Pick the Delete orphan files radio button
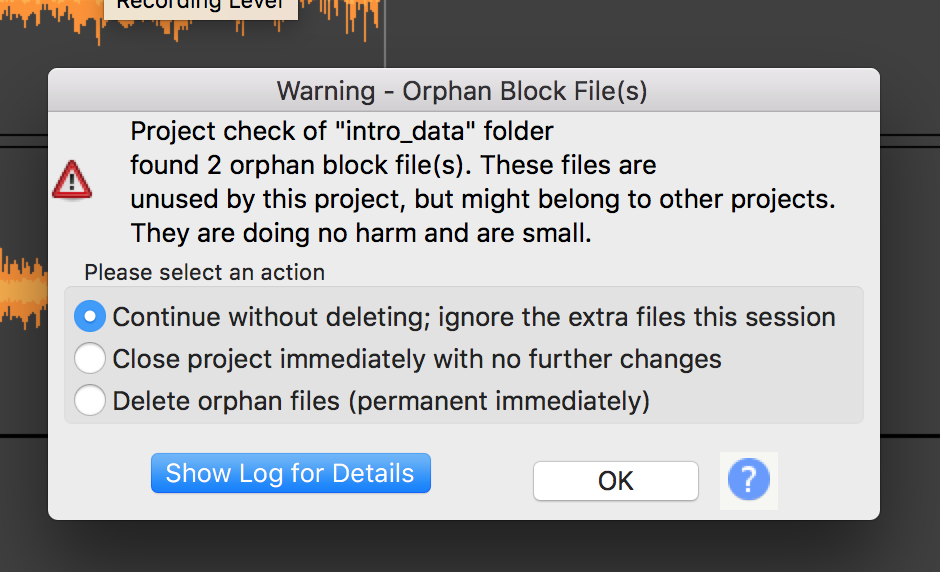 pos(90,401)
